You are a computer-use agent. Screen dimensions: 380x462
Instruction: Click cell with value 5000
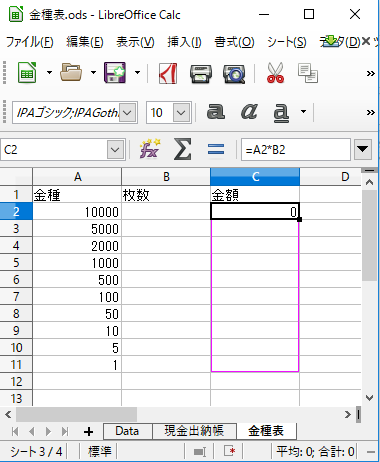[x=77, y=229]
